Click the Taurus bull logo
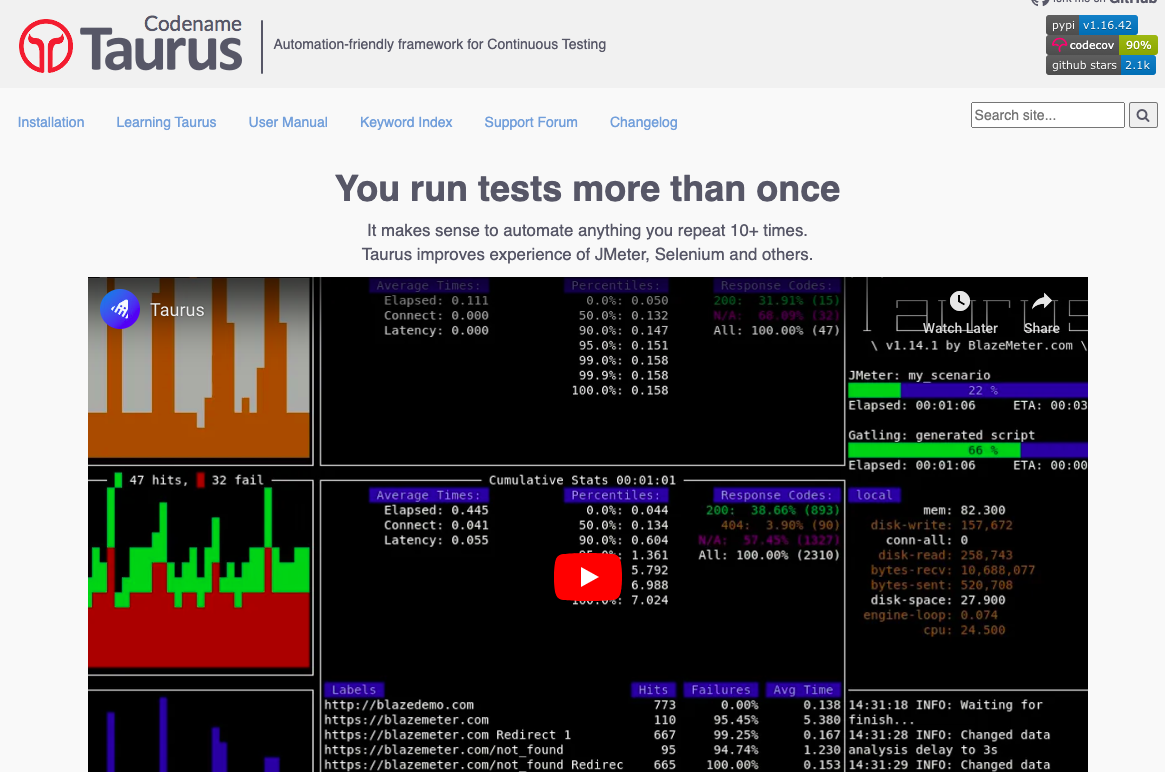Image resolution: width=1165 pixels, height=772 pixels. 44,44
